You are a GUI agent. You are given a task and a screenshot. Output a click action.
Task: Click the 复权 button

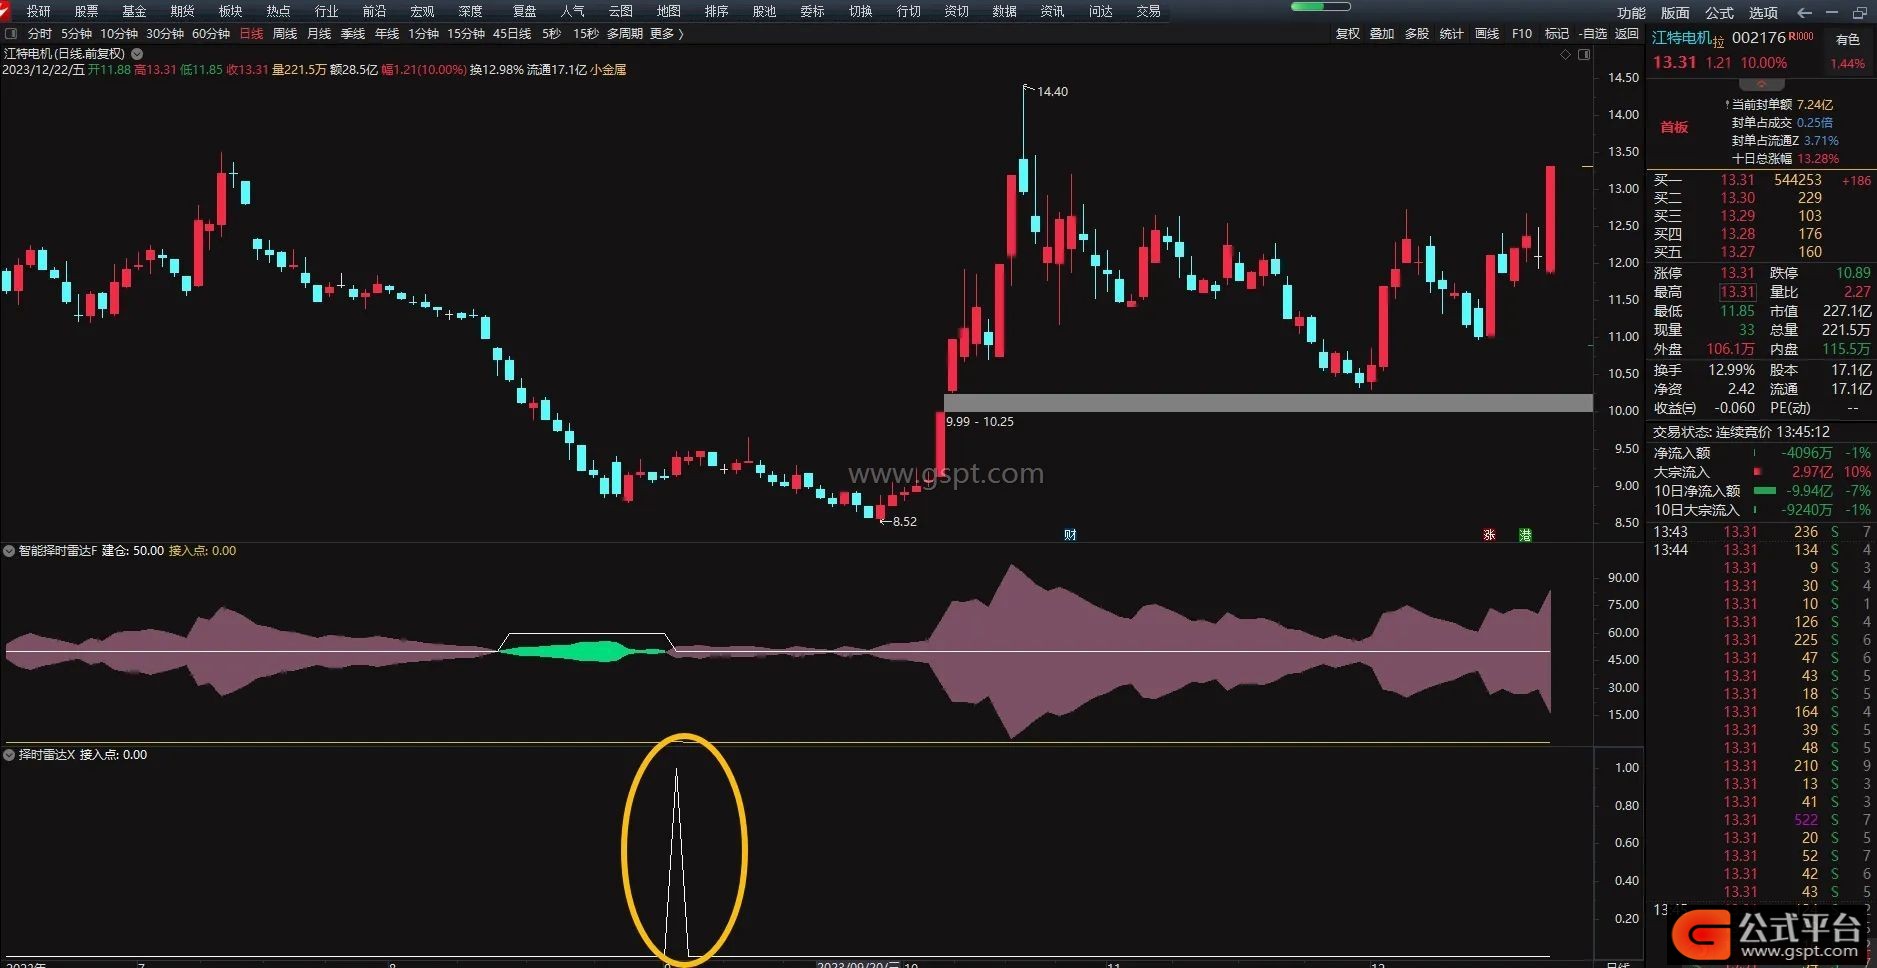1348,34
